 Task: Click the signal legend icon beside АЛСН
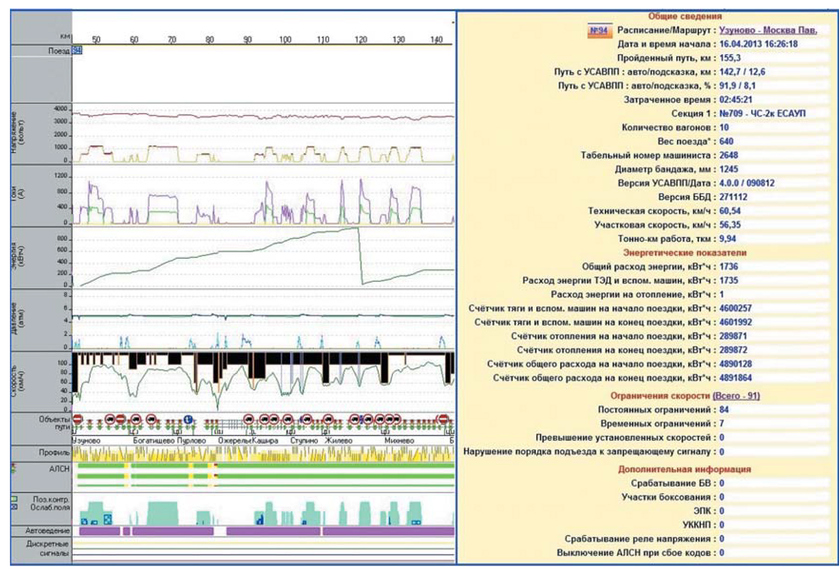tap(12, 467)
